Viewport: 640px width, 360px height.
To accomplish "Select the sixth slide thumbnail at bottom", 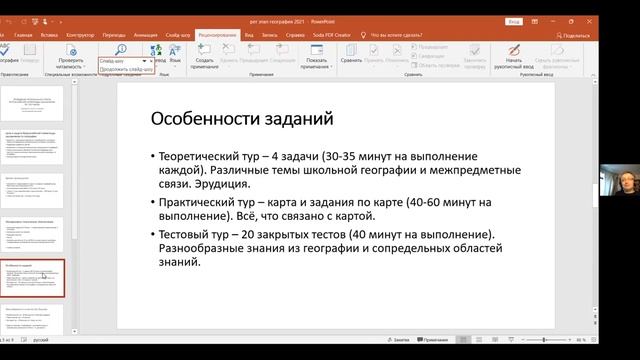I will click(x=32, y=320).
